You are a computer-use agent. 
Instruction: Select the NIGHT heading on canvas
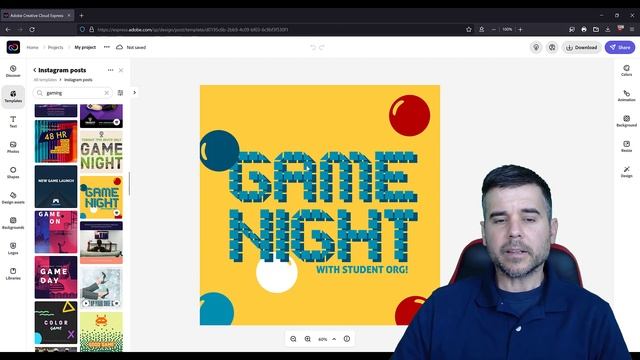pos(323,235)
